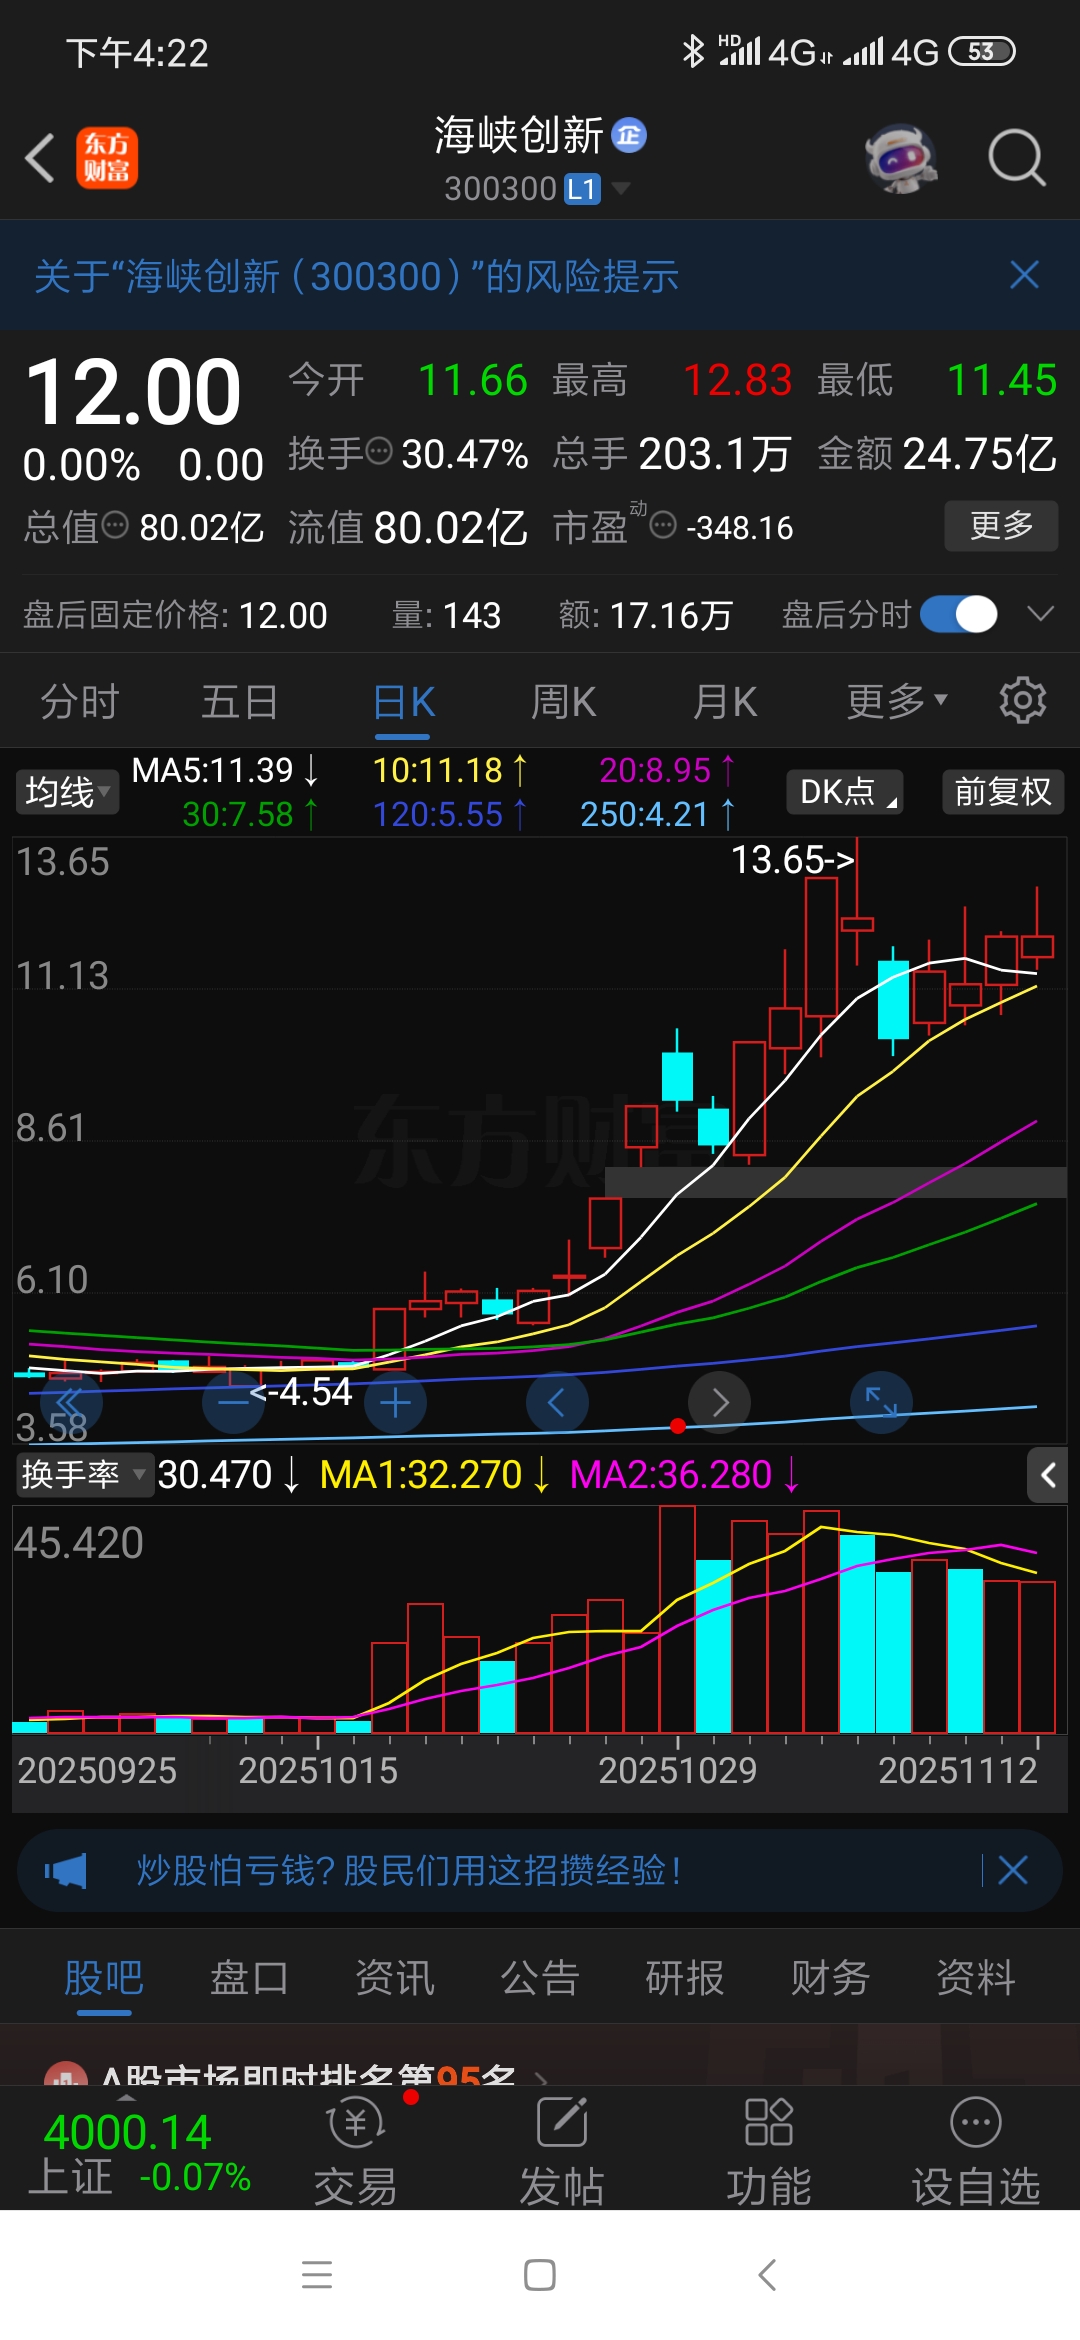This screenshot has height=2340, width=1080.
Task: Tap the L1 level badge
Action: (x=582, y=189)
